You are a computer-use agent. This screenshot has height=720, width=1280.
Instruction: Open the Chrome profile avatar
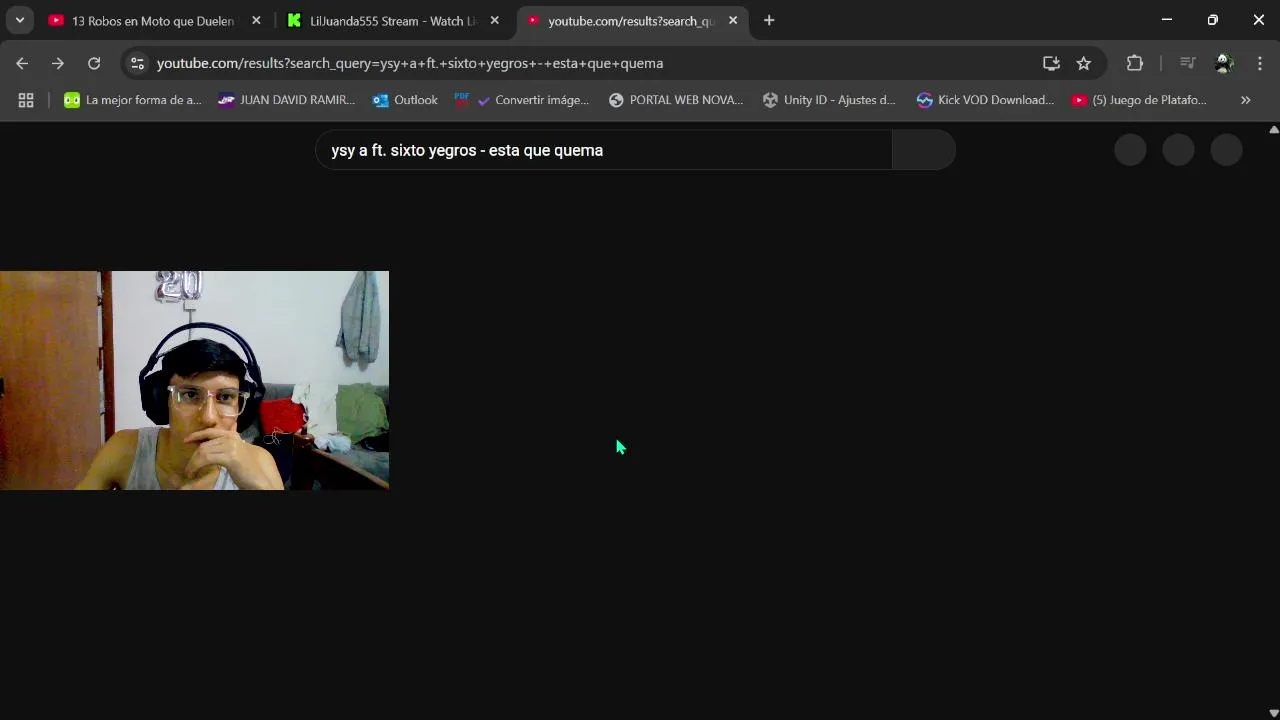click(x=1224, y=63)
